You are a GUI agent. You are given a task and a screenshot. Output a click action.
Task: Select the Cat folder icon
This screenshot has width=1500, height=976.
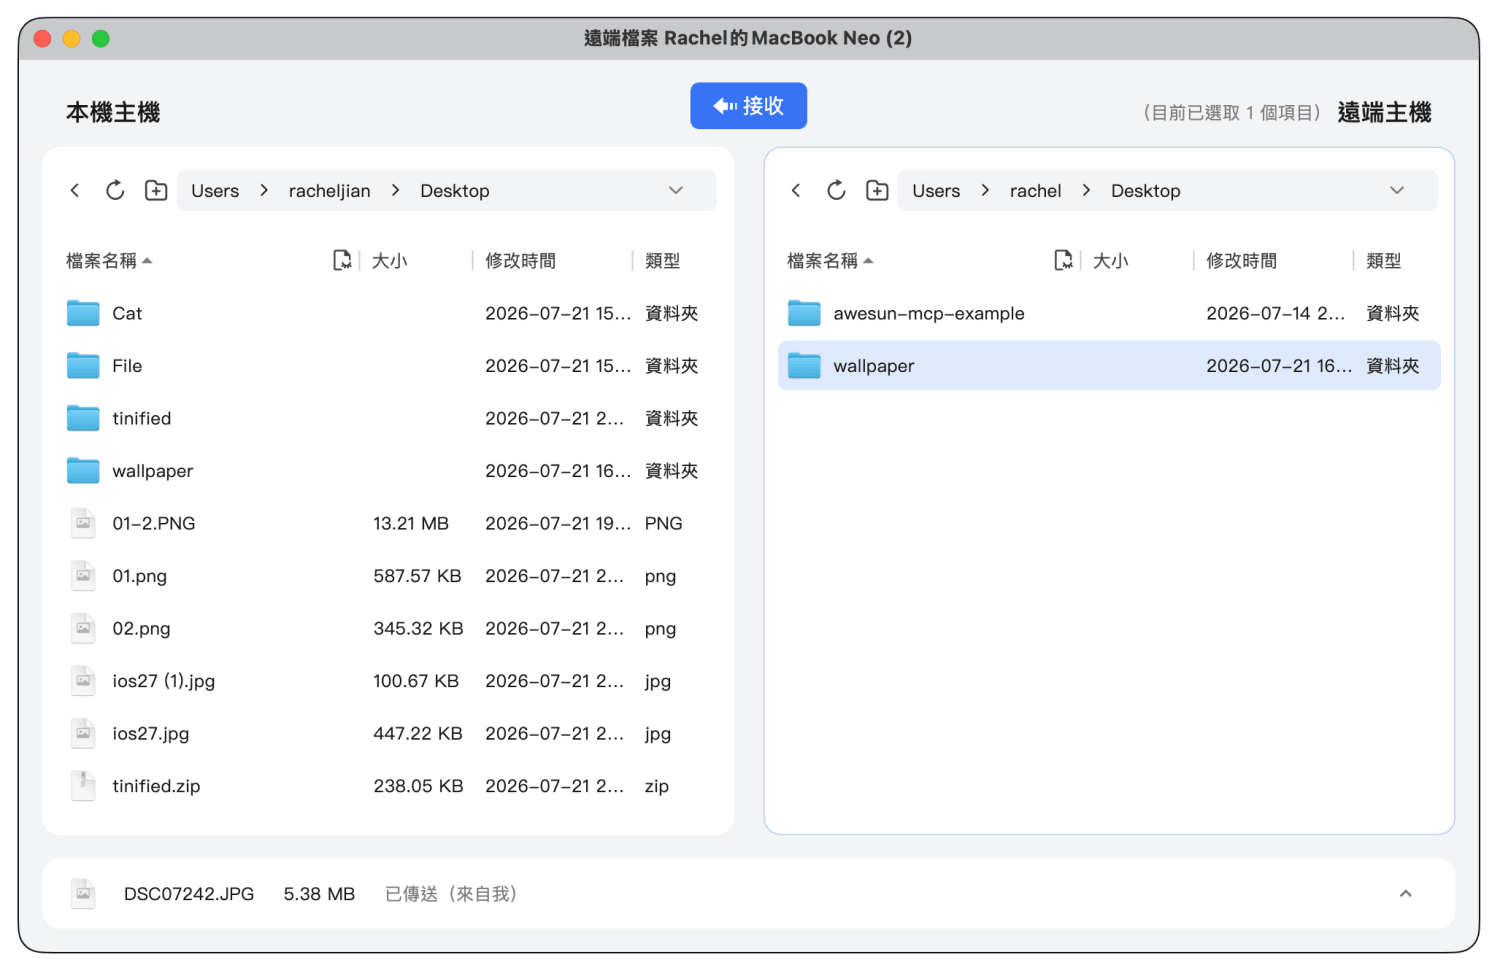83,313
